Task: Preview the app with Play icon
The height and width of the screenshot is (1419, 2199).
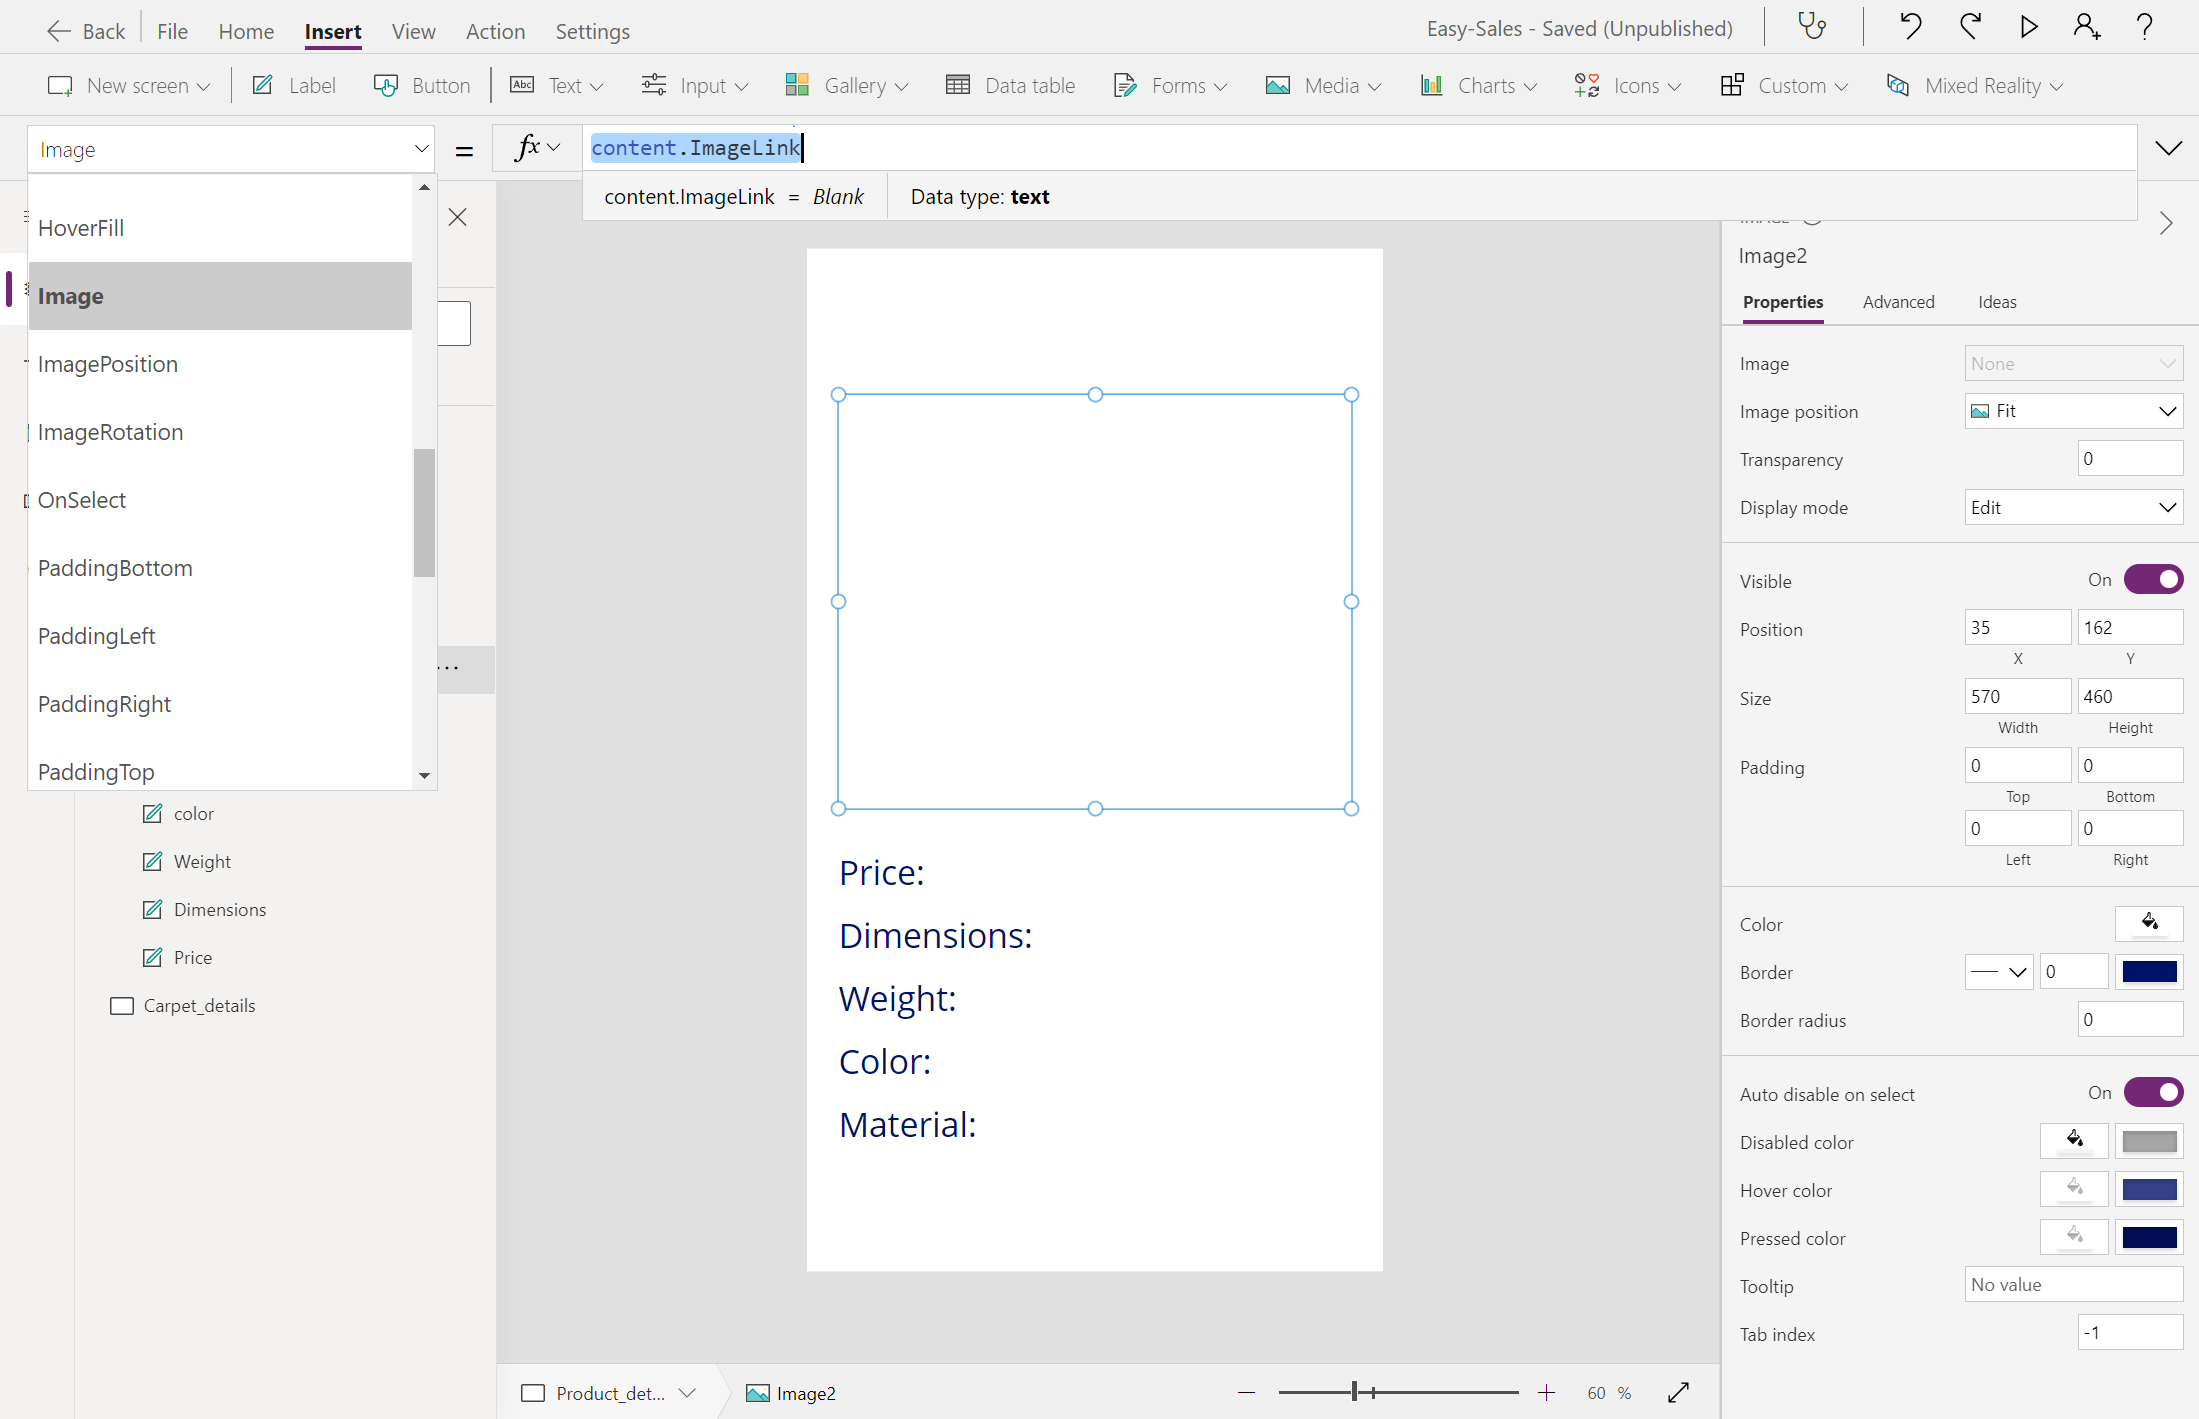Action: pyautogui.click(x=2029, y=27)
